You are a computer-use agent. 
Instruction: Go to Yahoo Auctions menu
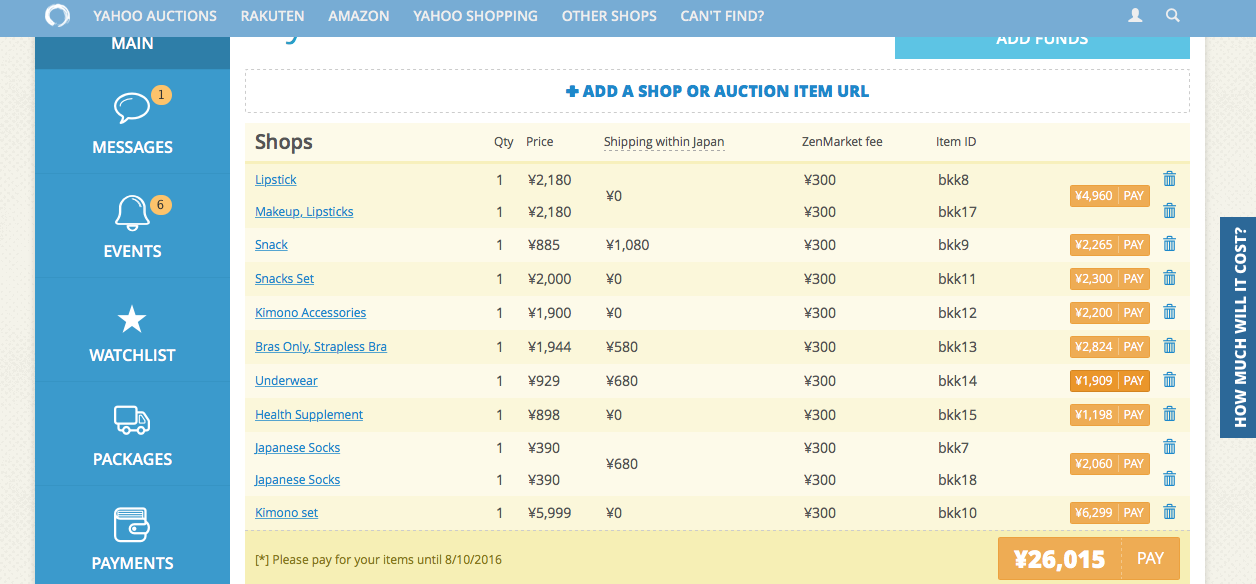pos(155,16)
